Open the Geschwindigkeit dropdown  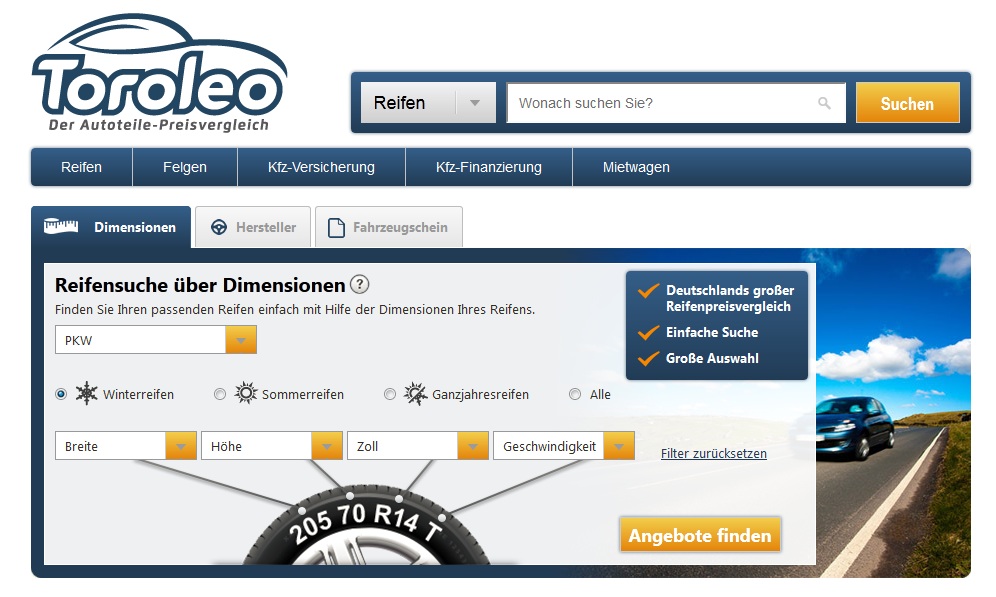coord(564,446)
